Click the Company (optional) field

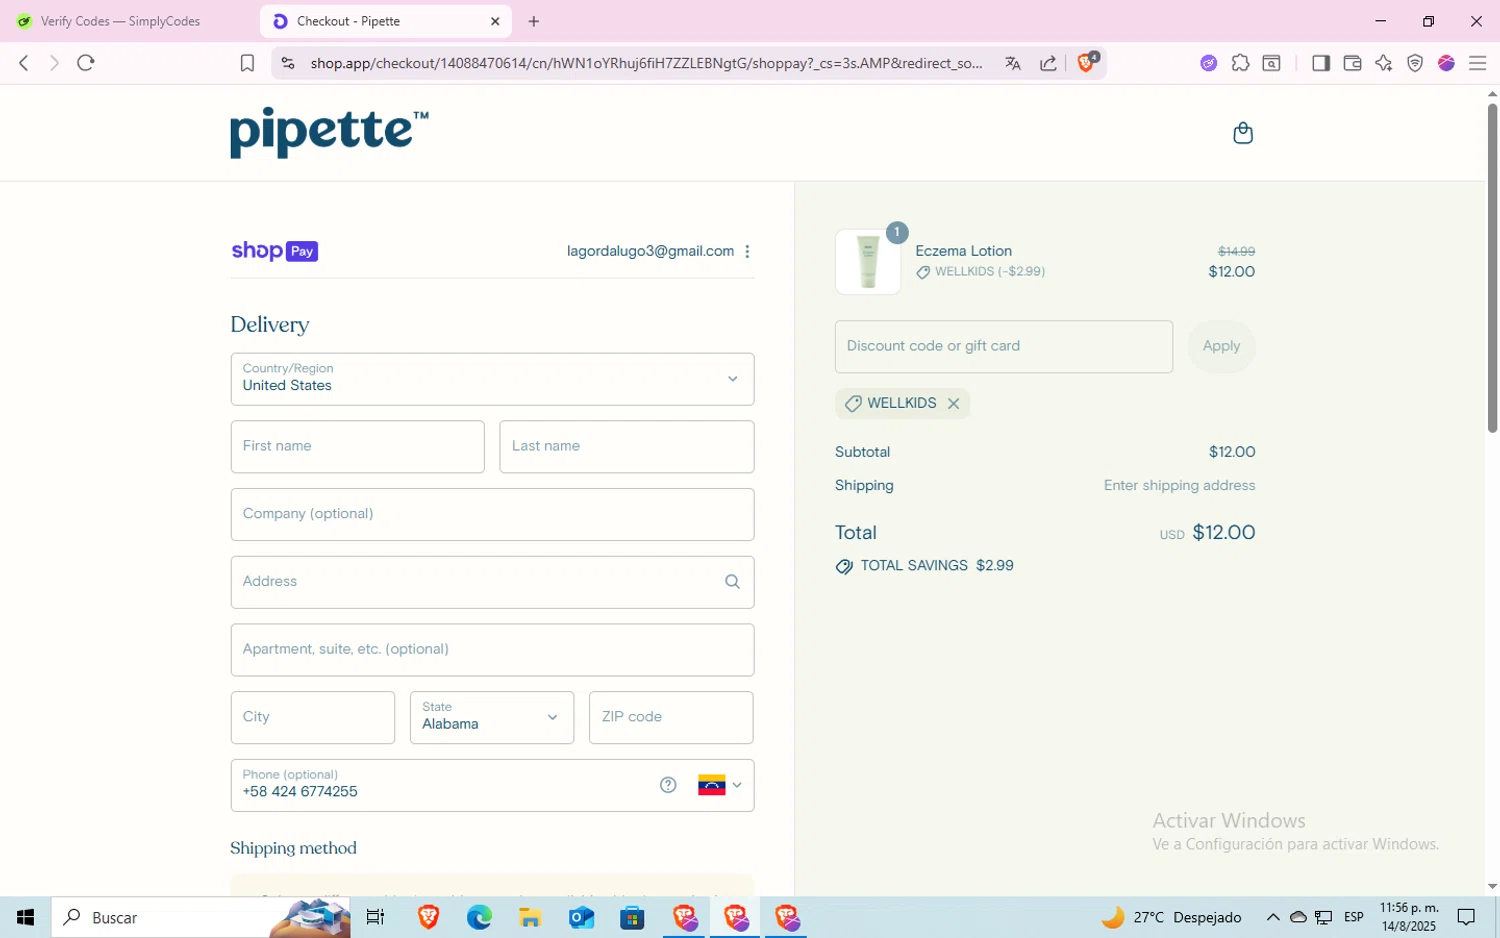pos(492,514)
